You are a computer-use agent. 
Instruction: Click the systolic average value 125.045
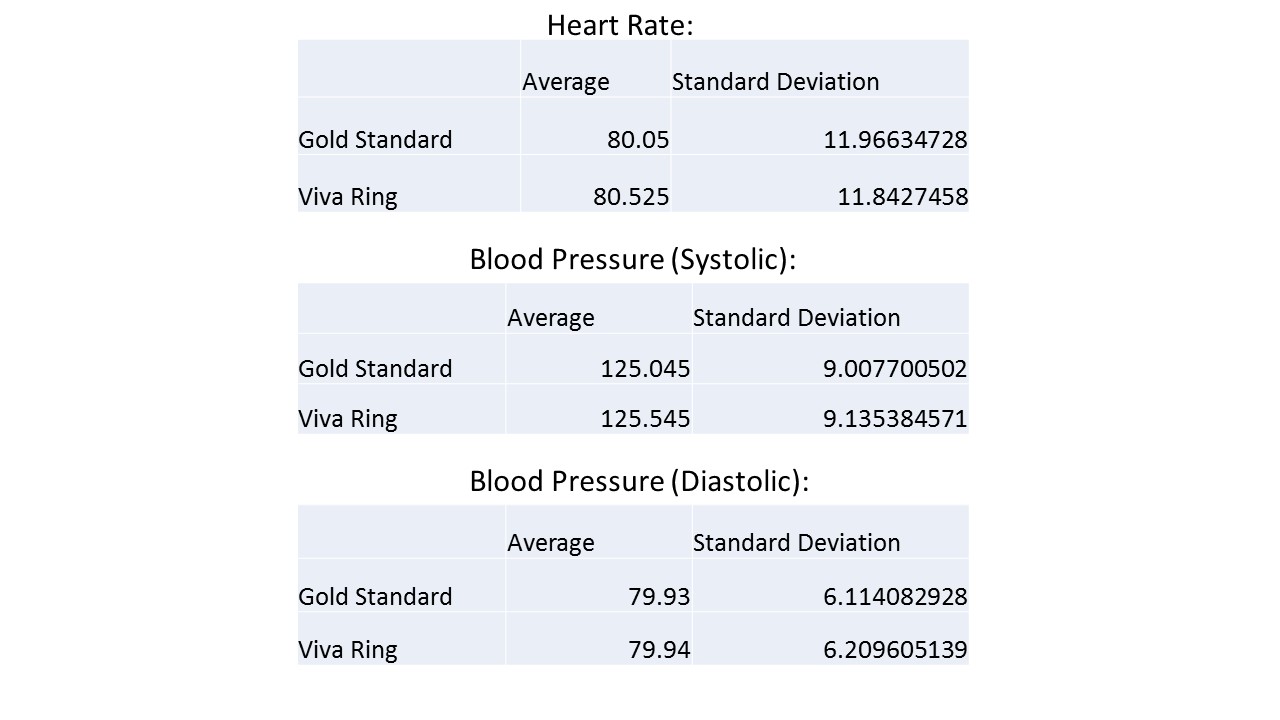[x=645, y=368]
